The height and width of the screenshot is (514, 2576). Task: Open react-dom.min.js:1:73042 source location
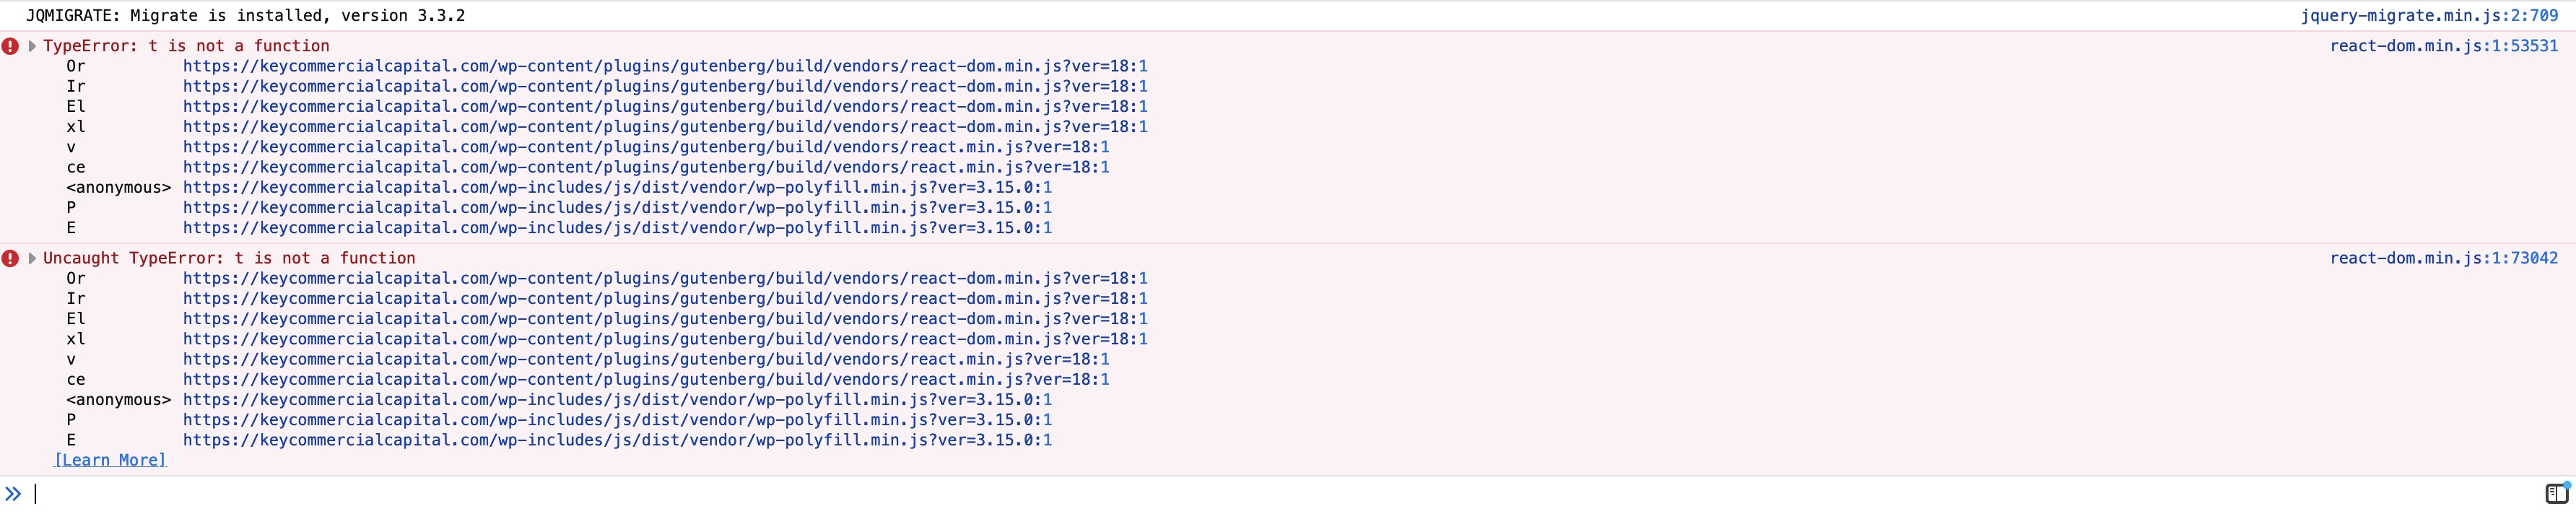point(2443,258)
